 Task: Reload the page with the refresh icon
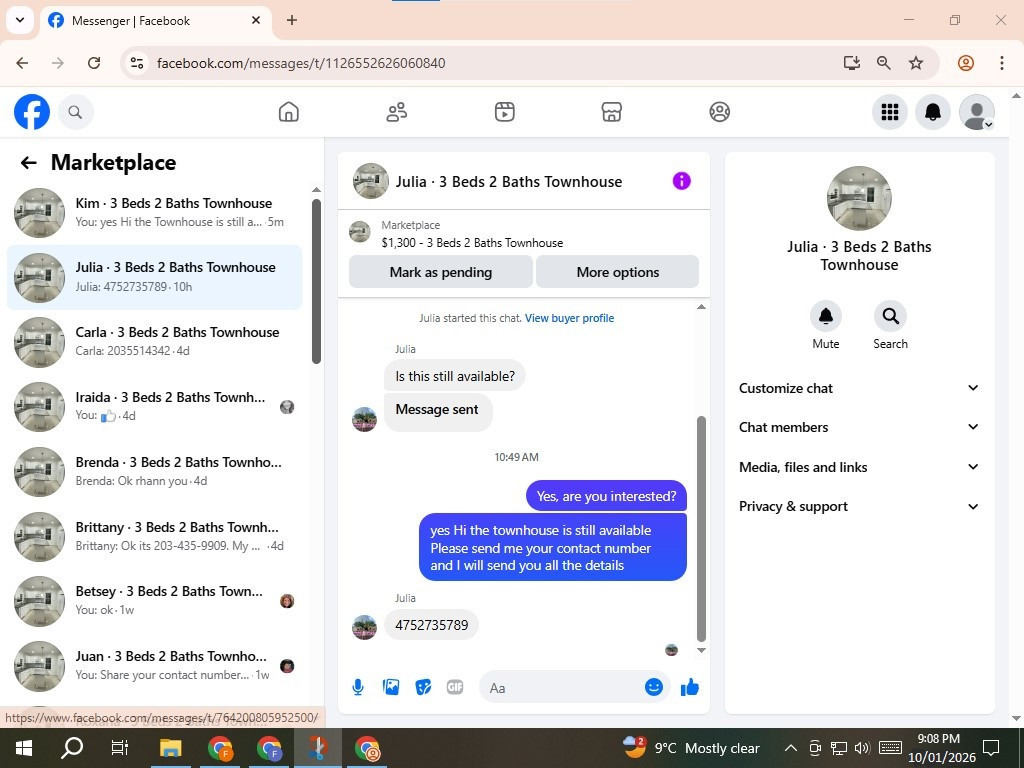click(94, 63)
